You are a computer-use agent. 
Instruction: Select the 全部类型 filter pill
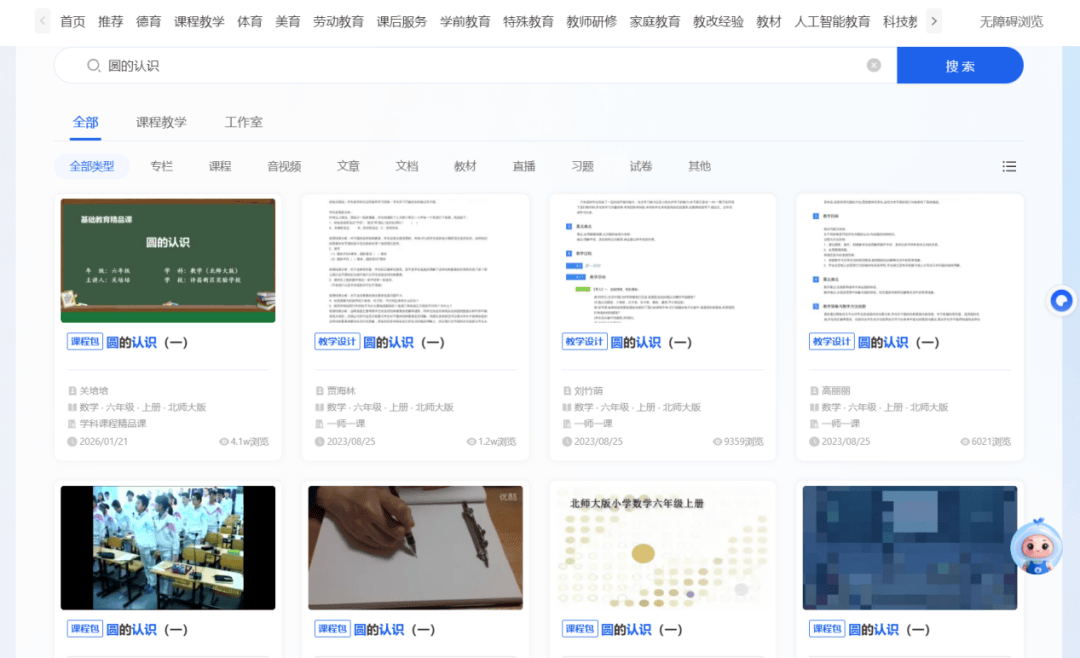point(92,166)
